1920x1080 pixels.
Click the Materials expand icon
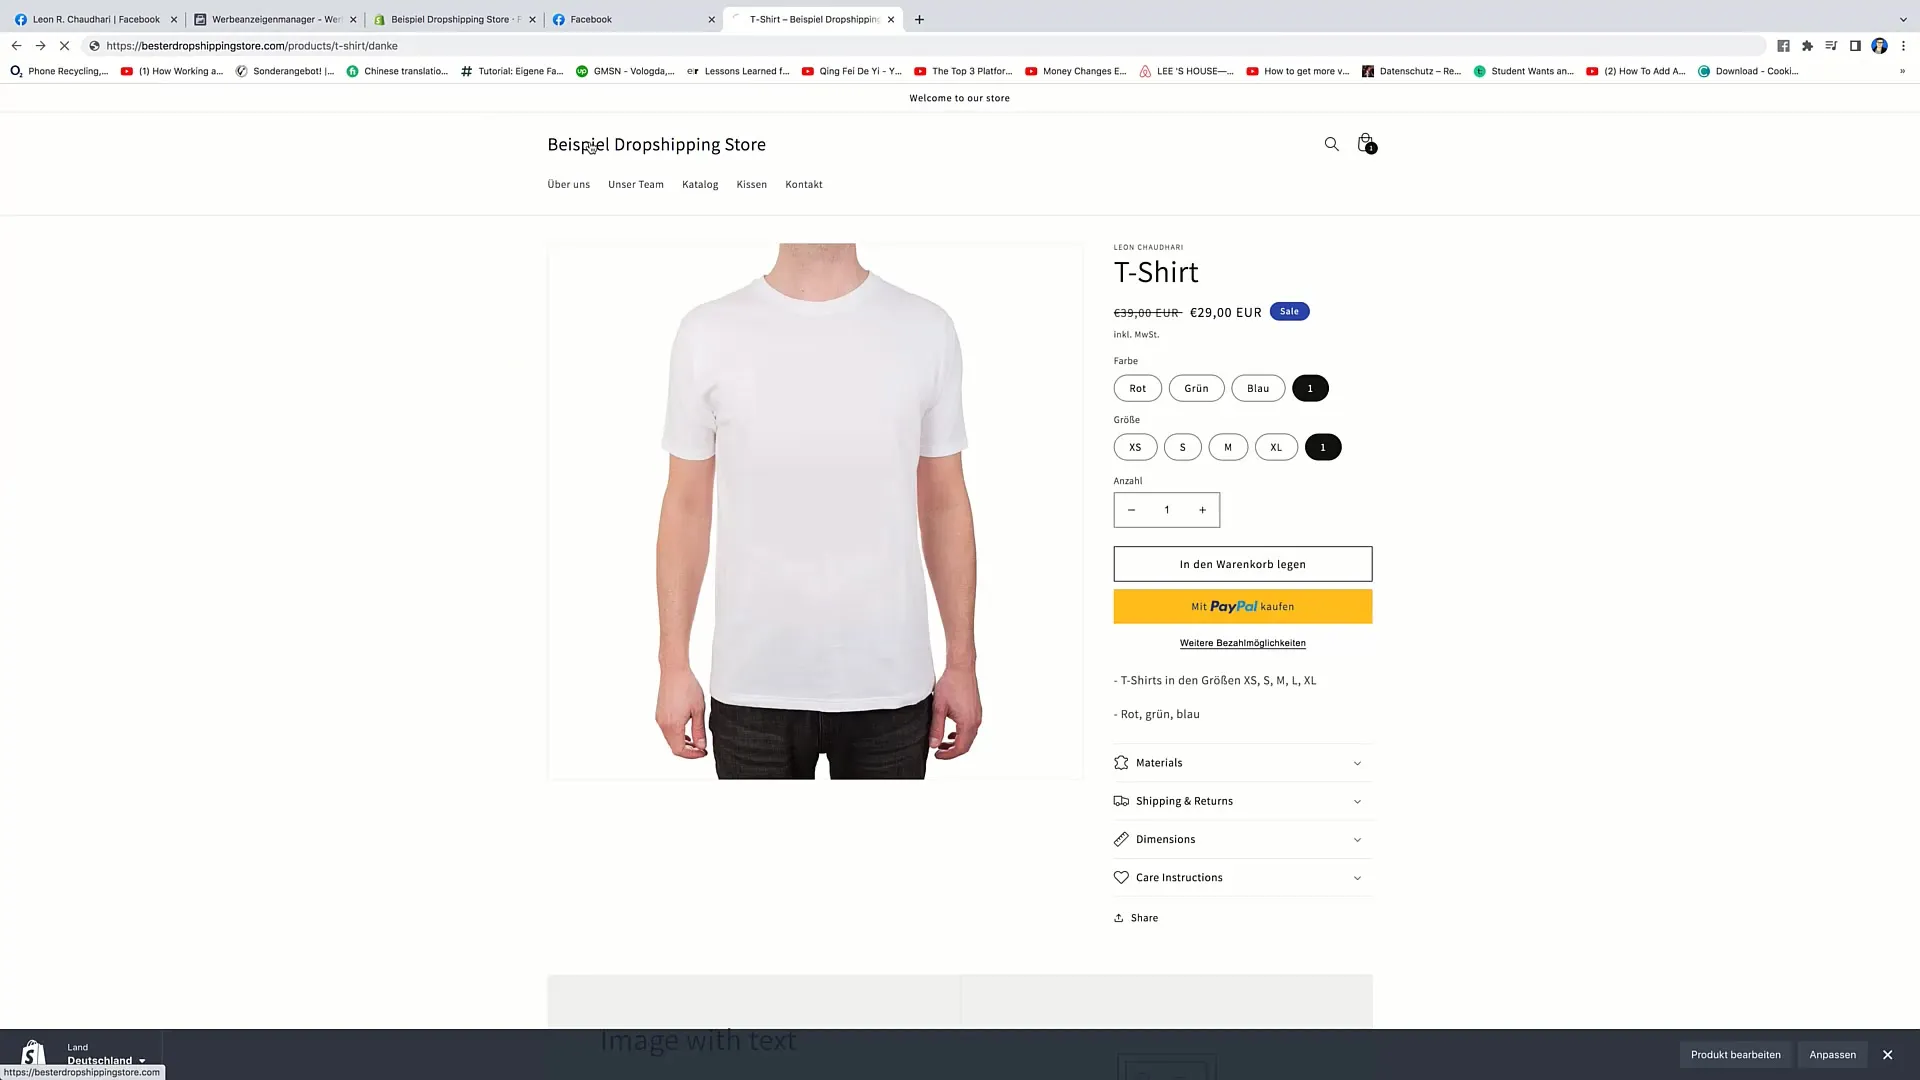(1356, 762)
